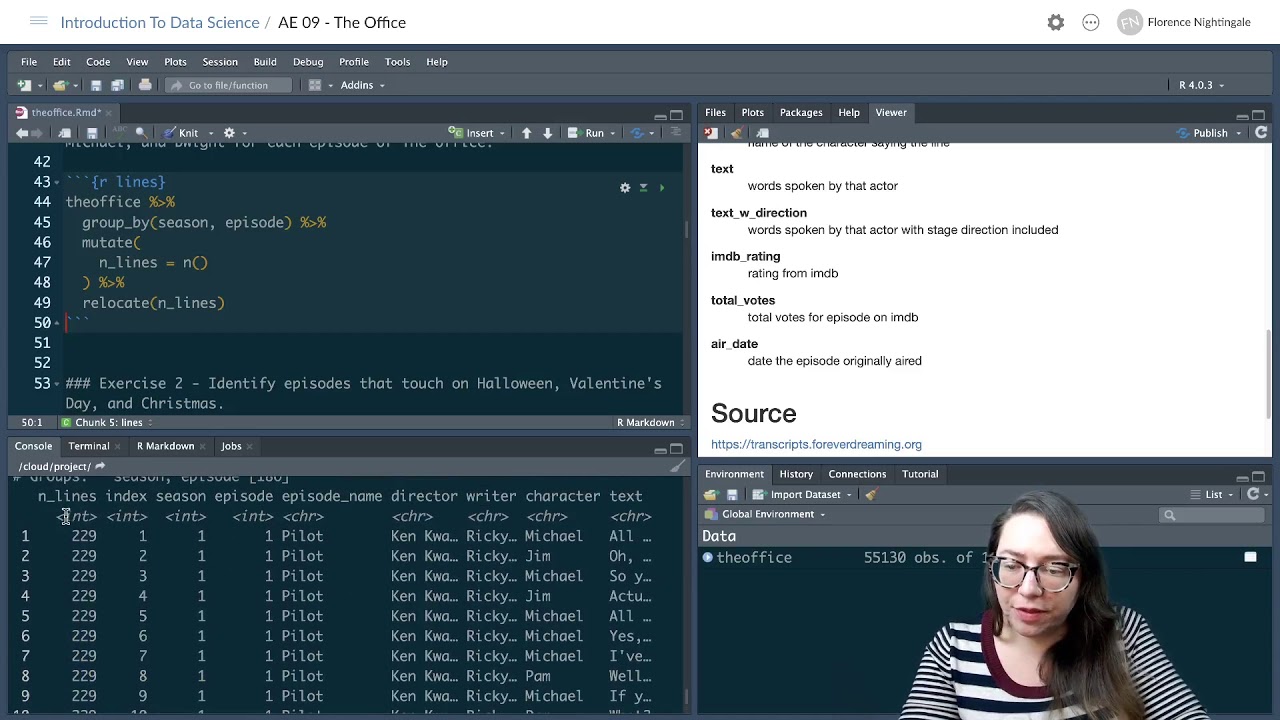This screenshot has height=720, width=1280.
Task: Clear all viewer items with the broom
Action: click(736, 133)
